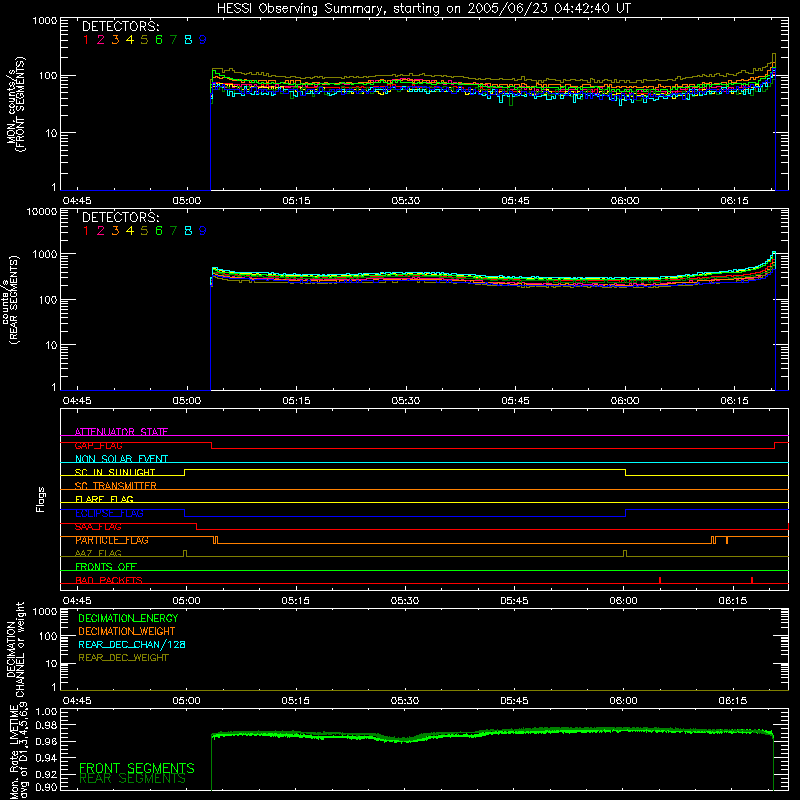Click the HESSI Observing Summary title
Screen dimensions: 800x800
click(423, 9)
